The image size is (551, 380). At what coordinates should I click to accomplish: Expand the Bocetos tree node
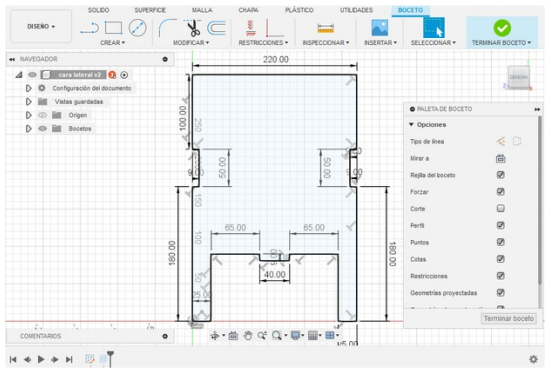[x=29, y=128]
